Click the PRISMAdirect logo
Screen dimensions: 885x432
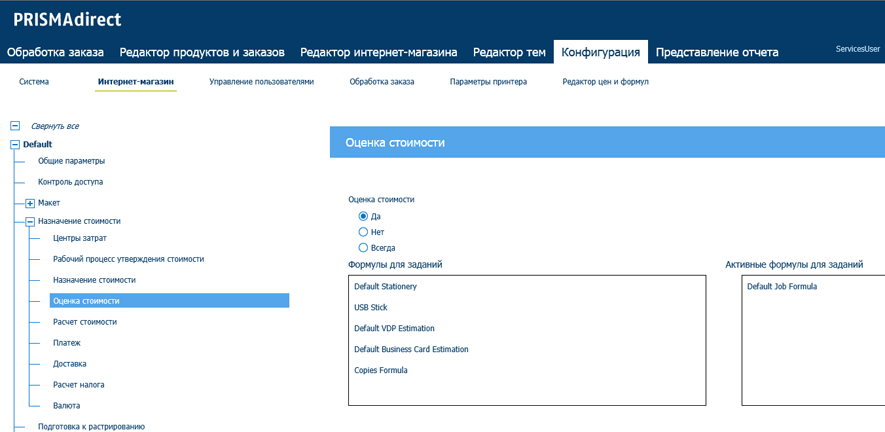click(x=67, y=20)
